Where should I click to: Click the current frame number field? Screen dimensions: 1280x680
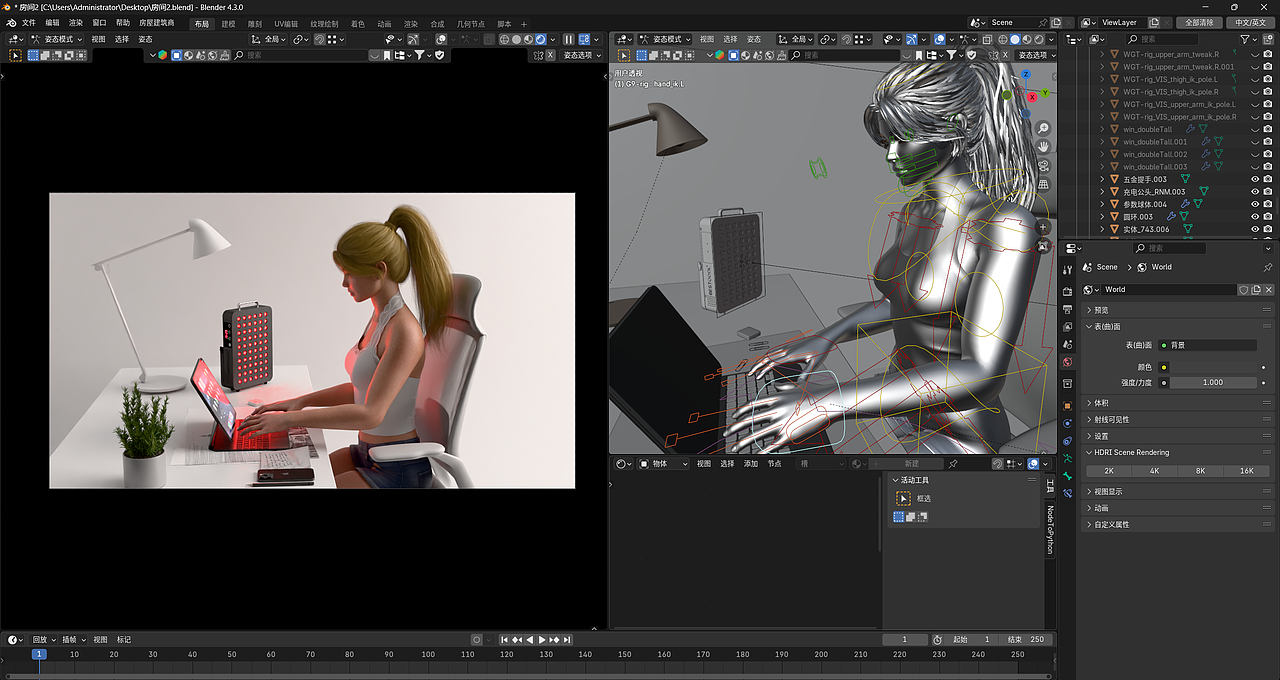[x=905, y=639]
